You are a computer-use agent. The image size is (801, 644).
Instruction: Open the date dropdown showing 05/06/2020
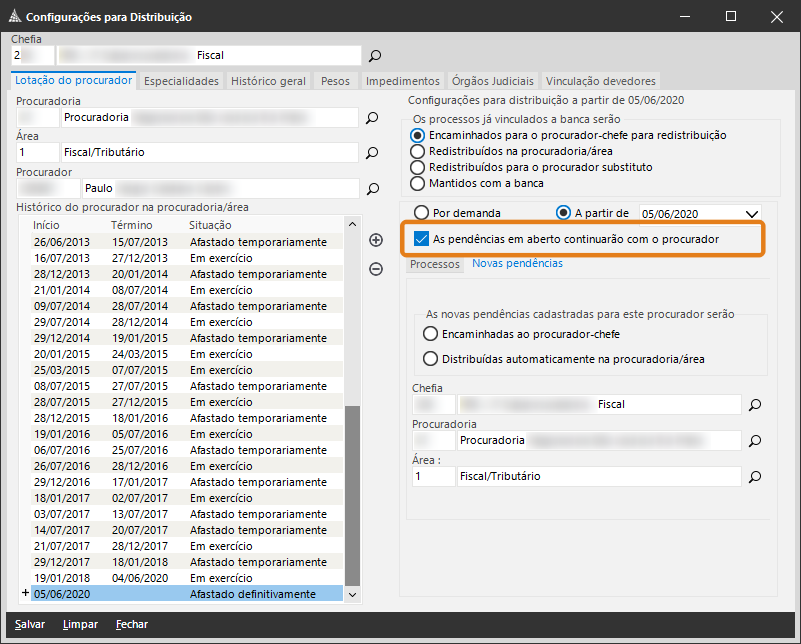(x=753, y=213)
